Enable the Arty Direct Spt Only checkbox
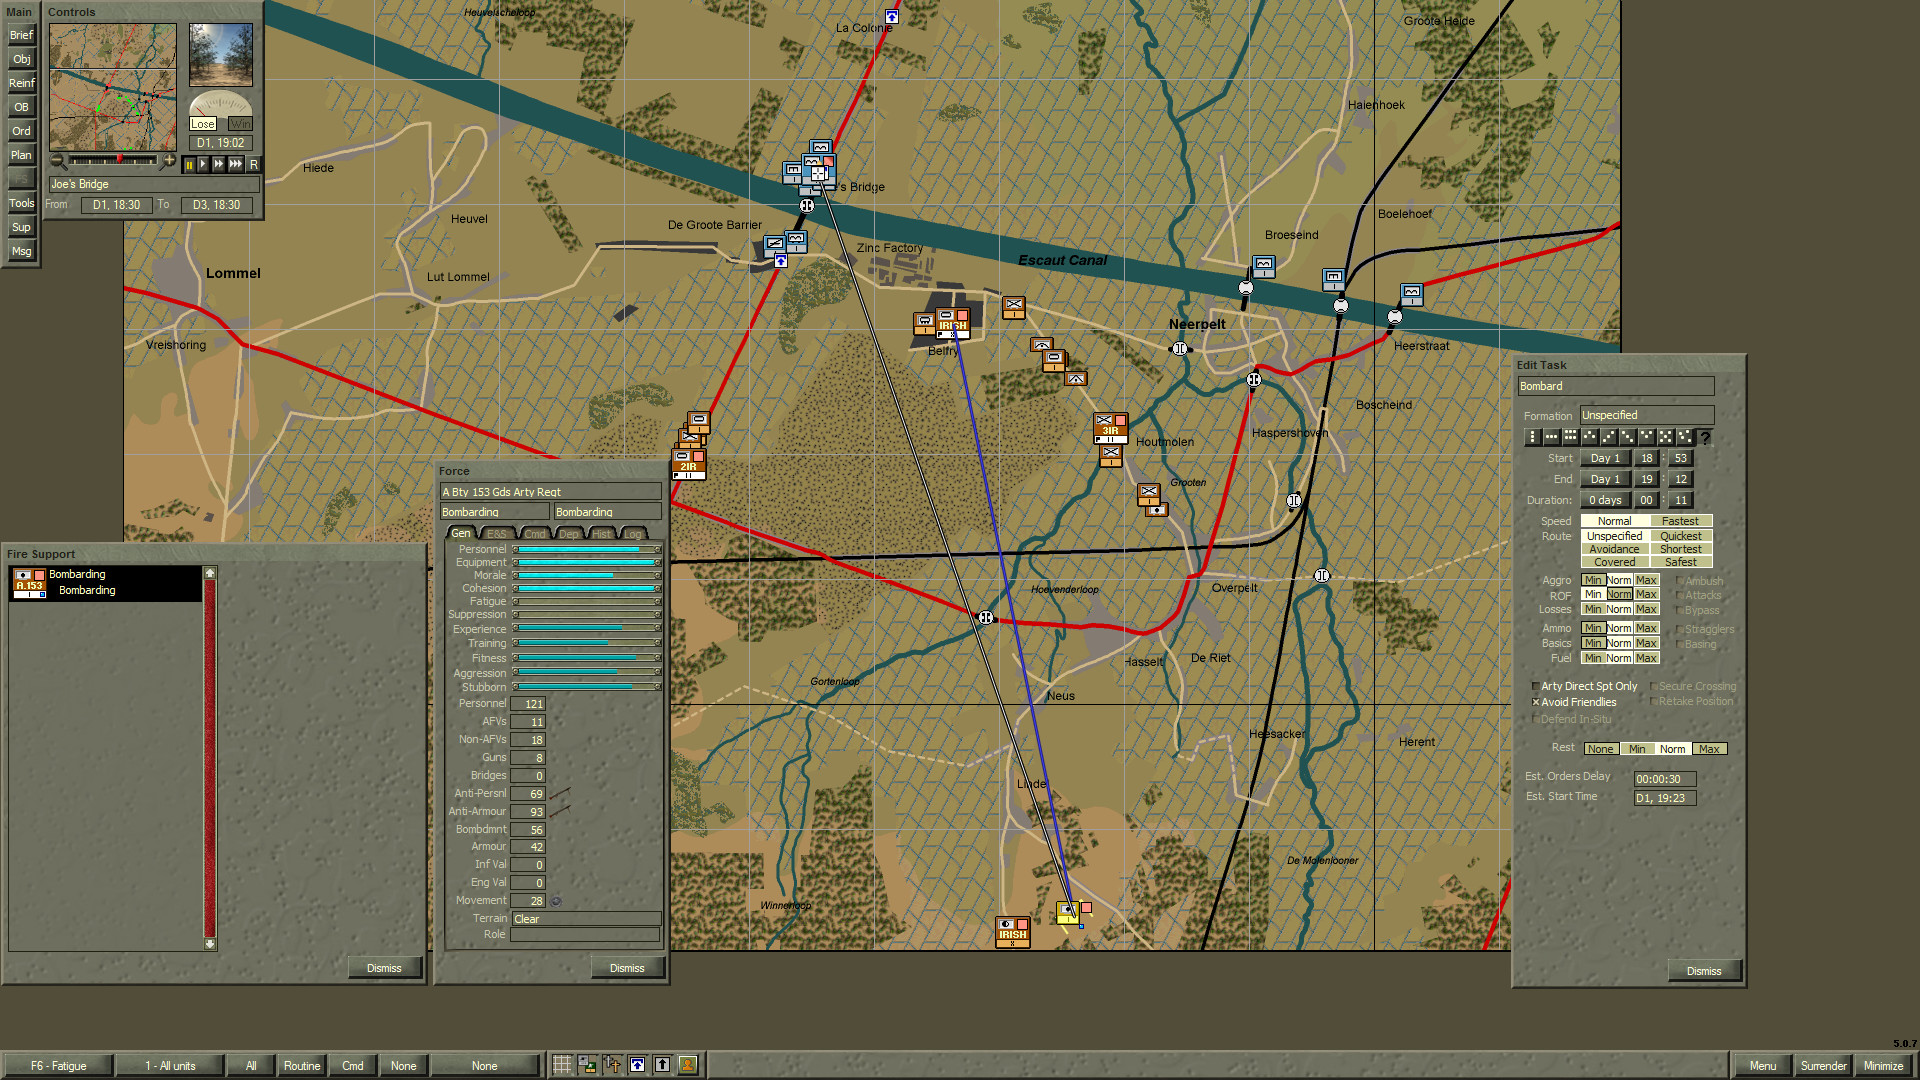The height and width of the screenshot is (1080, 1920). click(1536, 686)
